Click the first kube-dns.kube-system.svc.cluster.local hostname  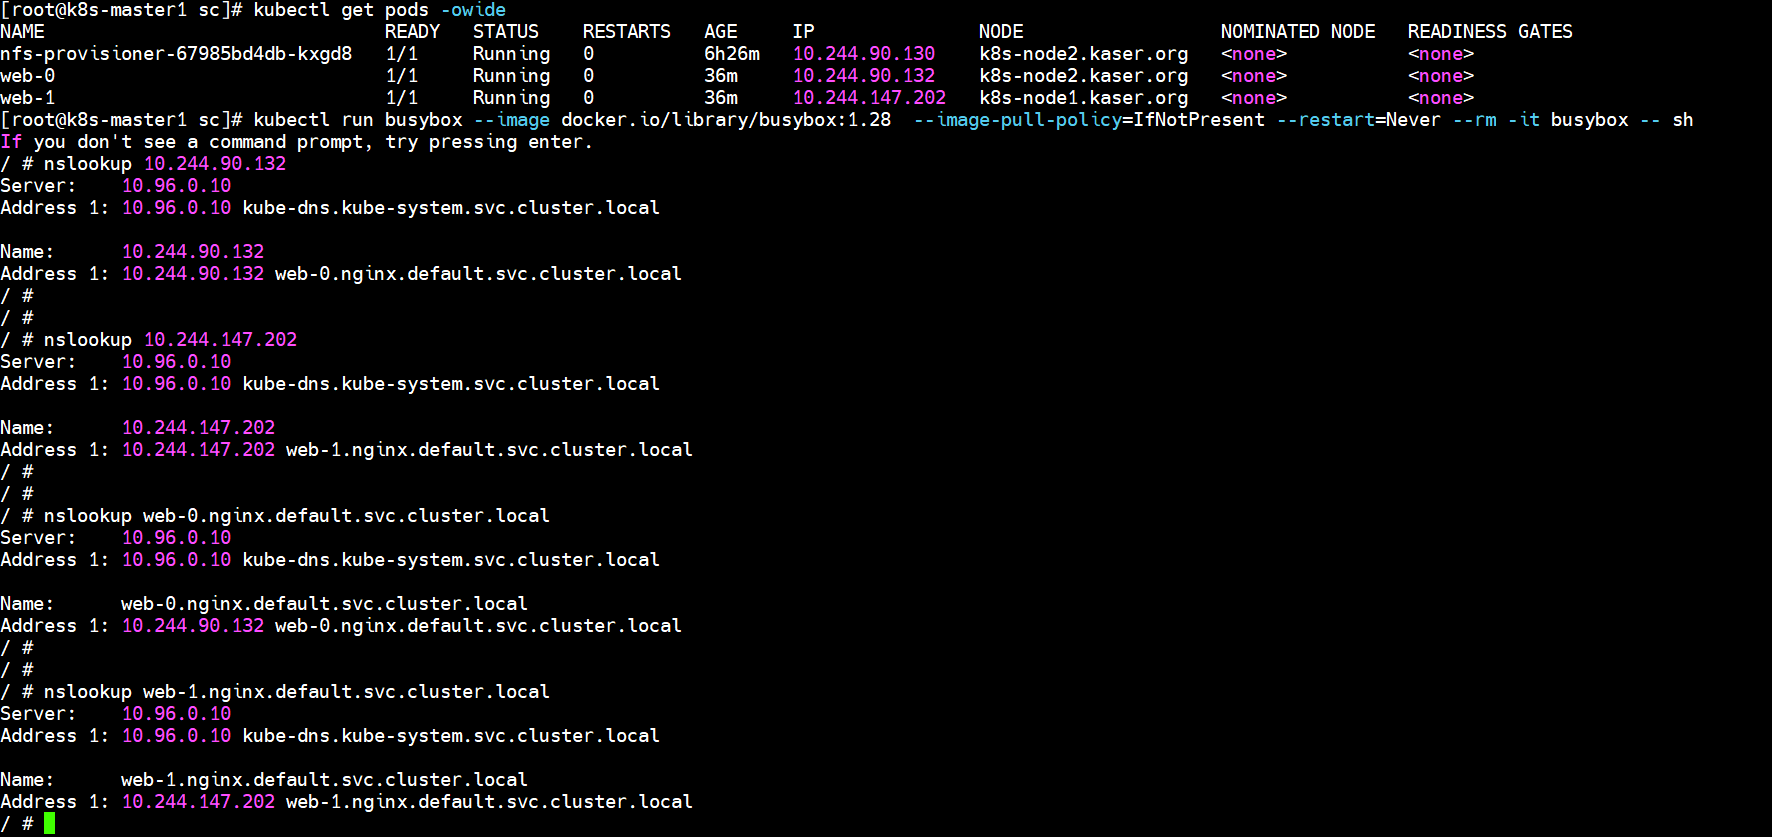(451, 208)
